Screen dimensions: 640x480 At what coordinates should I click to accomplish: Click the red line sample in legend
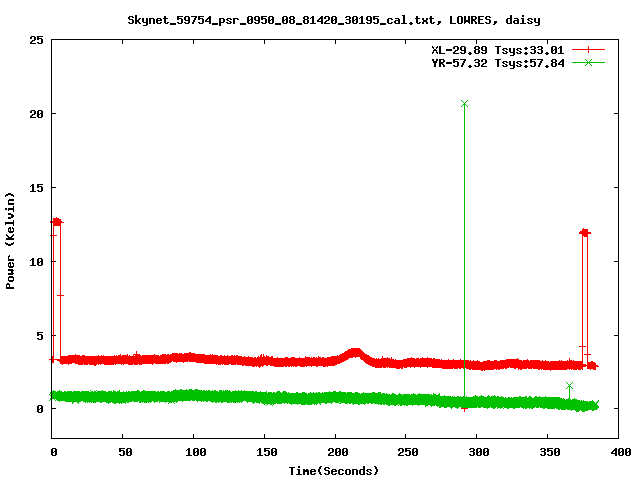tap(588, 50)
